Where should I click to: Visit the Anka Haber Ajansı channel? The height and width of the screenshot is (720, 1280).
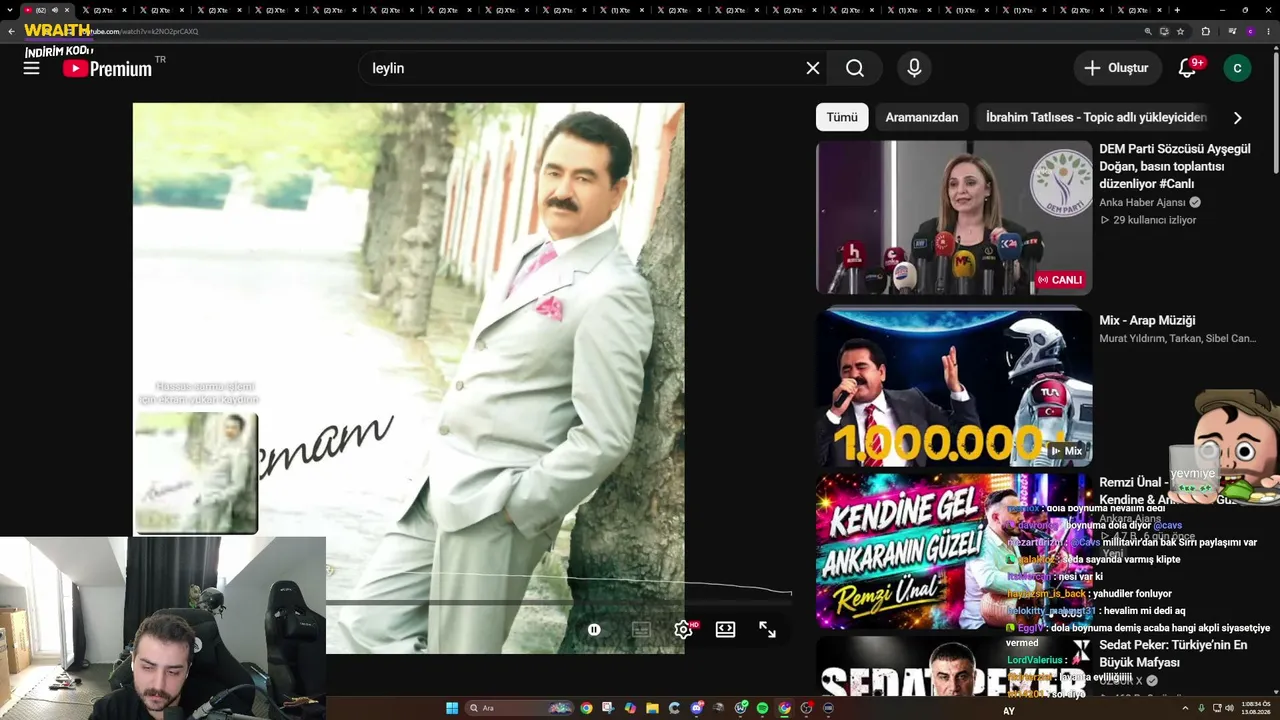[1142, 202]
